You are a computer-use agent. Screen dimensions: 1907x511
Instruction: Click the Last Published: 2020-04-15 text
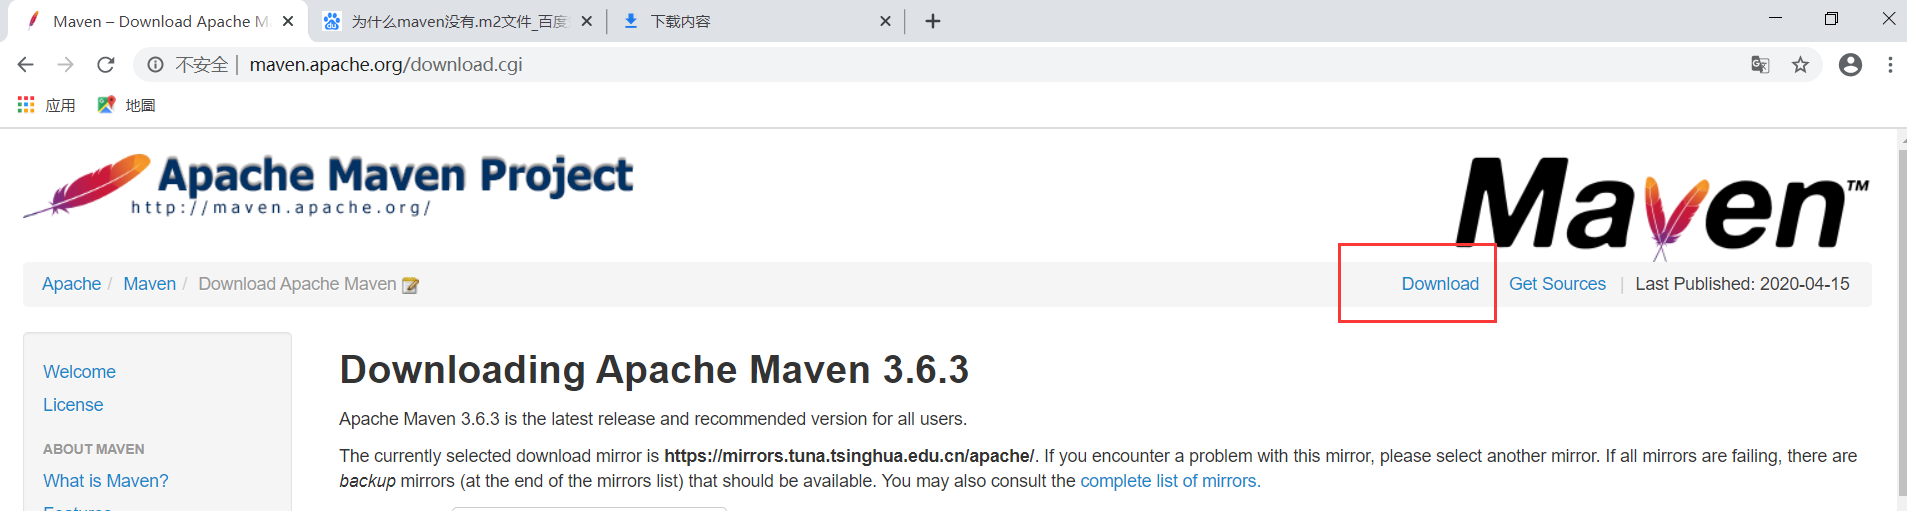1742,284
